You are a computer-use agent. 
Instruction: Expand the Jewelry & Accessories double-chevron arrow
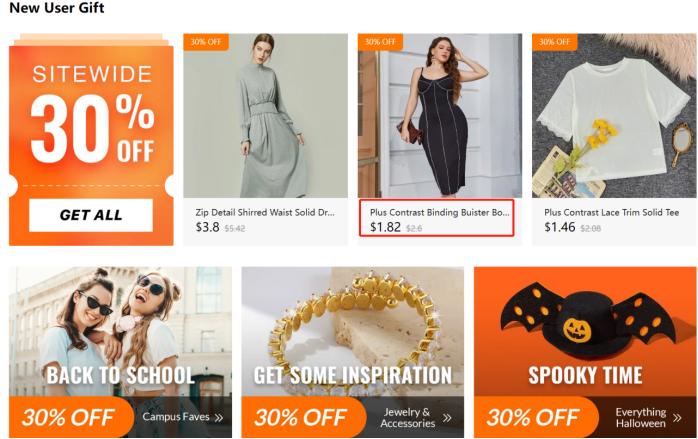[447, 418]
